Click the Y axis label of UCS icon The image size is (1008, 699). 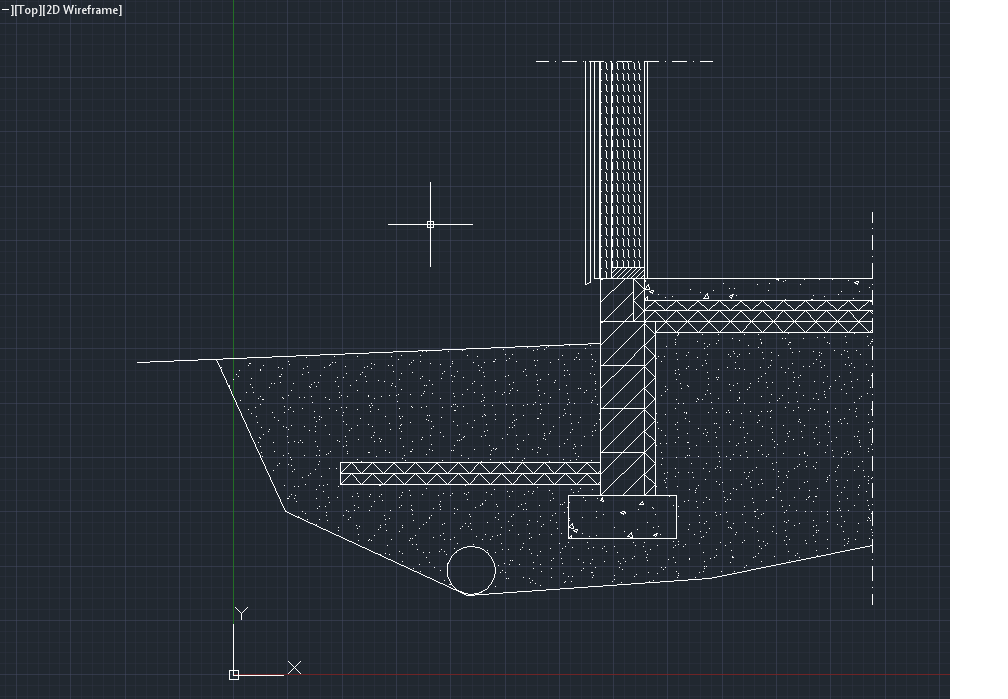click(240, 610)
